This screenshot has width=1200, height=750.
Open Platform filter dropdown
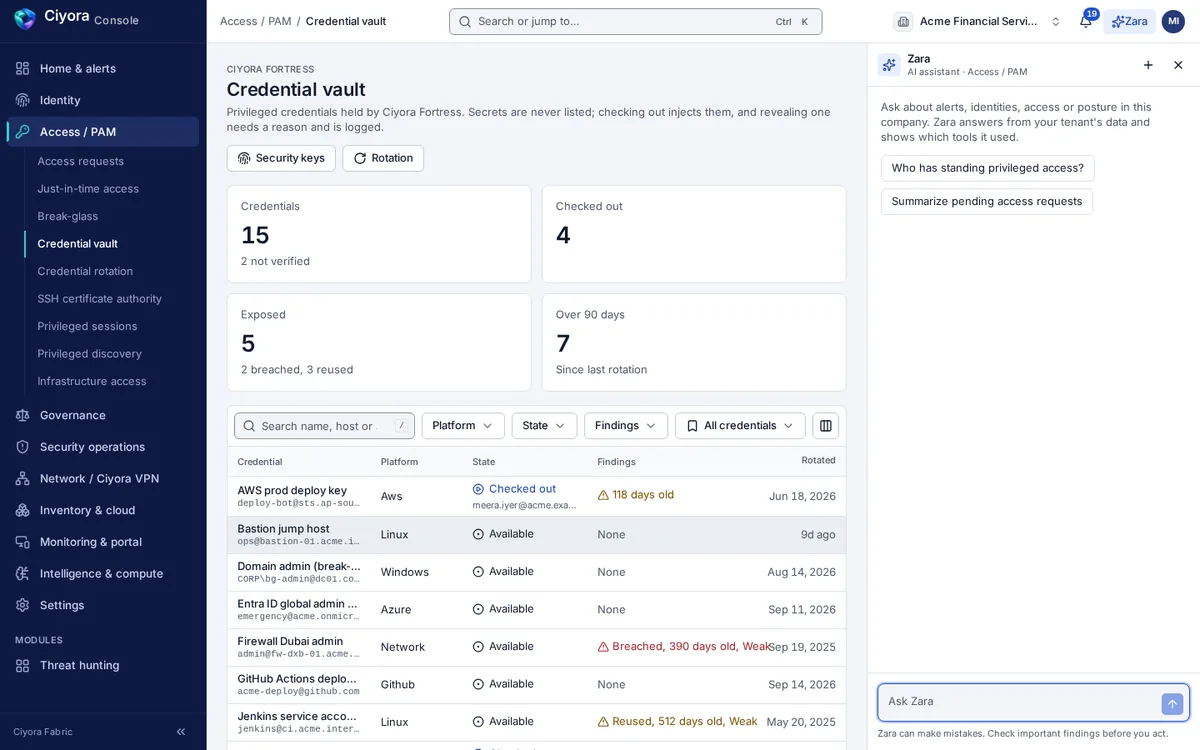tap(463, 426)
